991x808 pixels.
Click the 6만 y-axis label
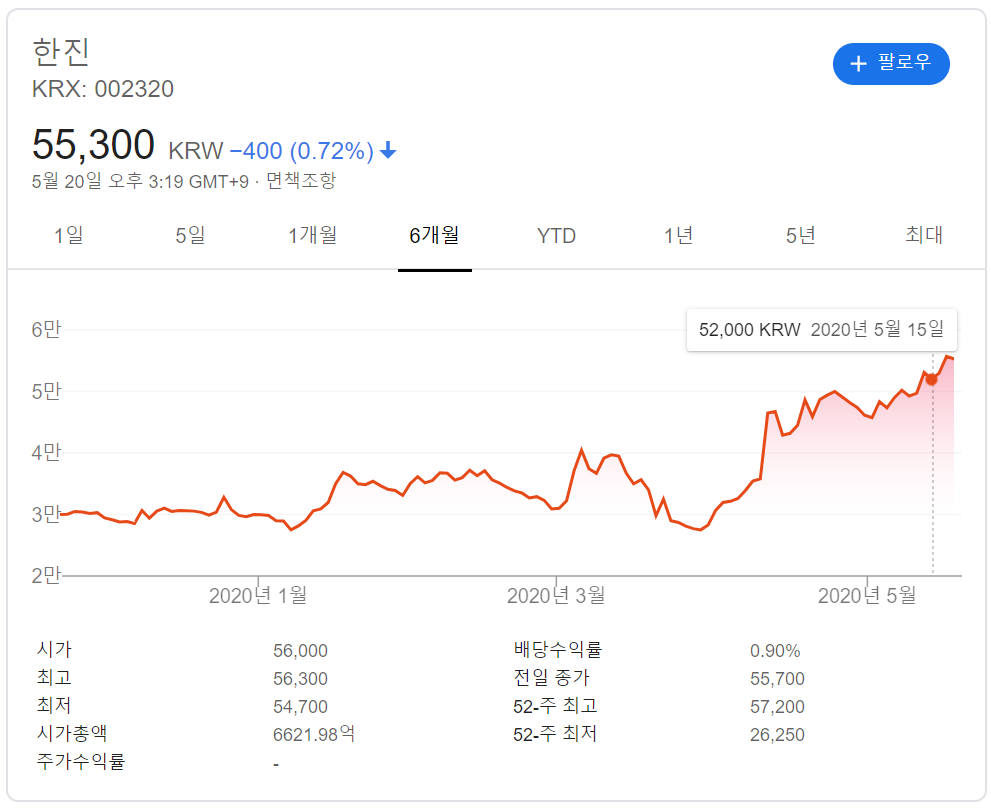tap(47, 329)
